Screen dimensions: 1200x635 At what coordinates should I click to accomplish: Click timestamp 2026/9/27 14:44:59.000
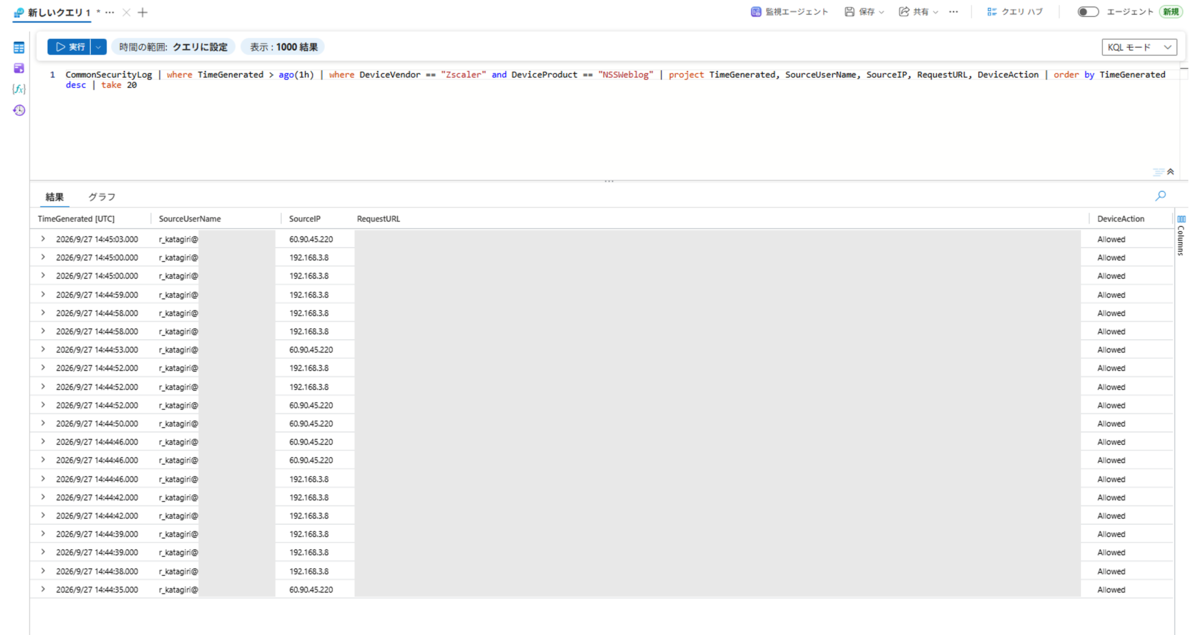(97, 294)
